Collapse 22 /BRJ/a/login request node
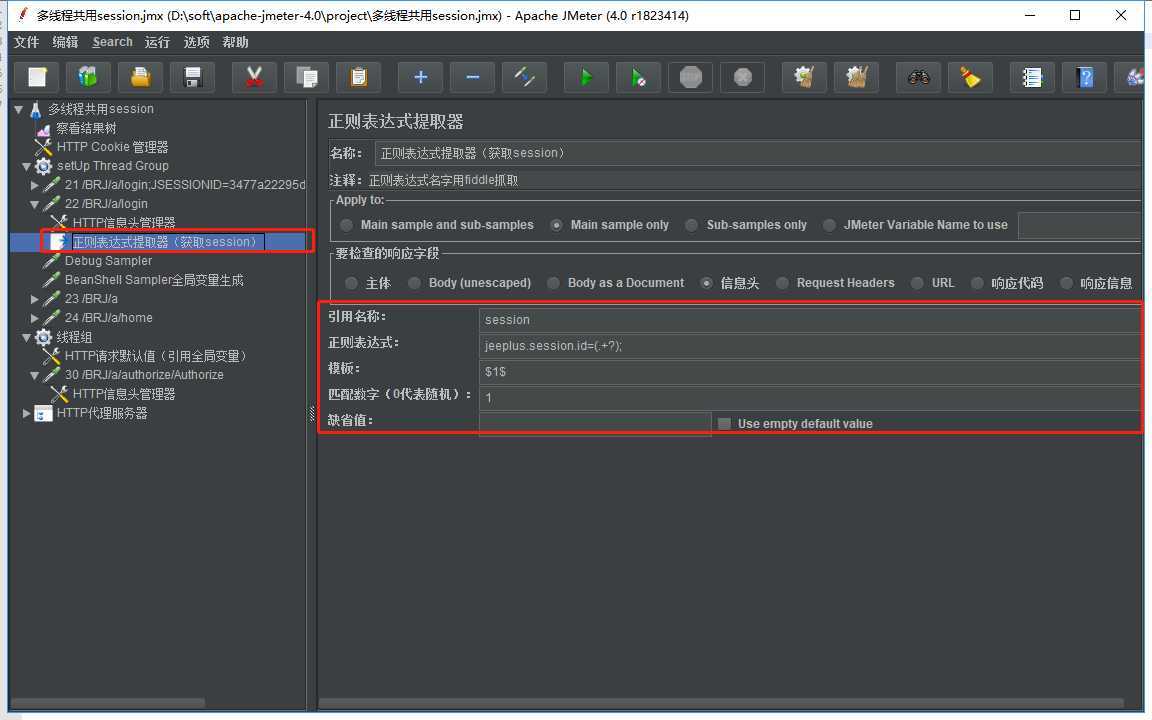Screen dimensions: 1152x720 [35, 204]
